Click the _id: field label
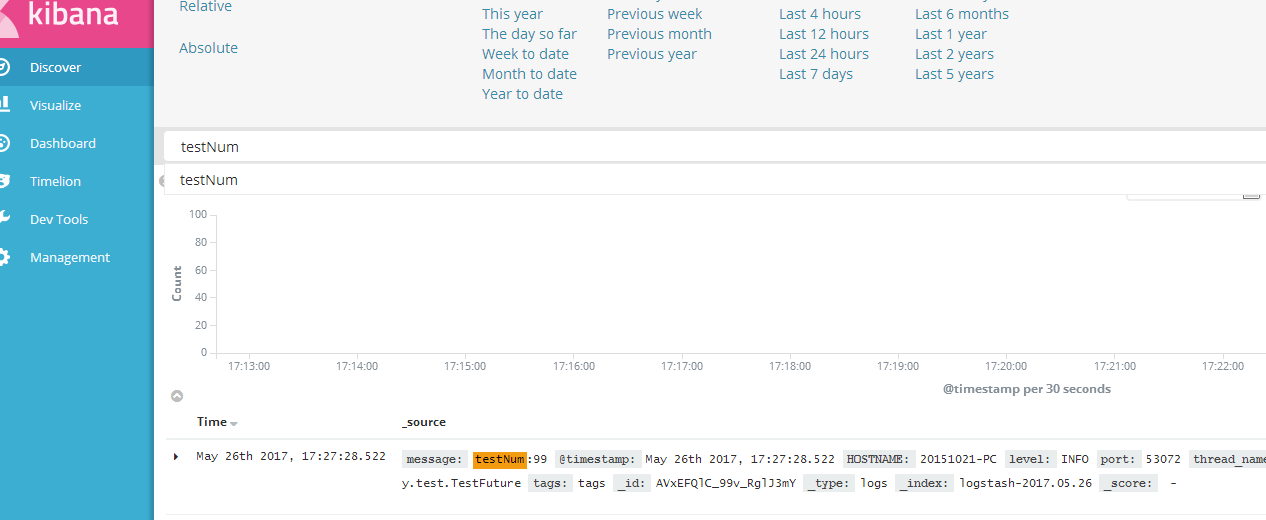This screenshot has width=1266, height=520. click(x=633, y=483)
